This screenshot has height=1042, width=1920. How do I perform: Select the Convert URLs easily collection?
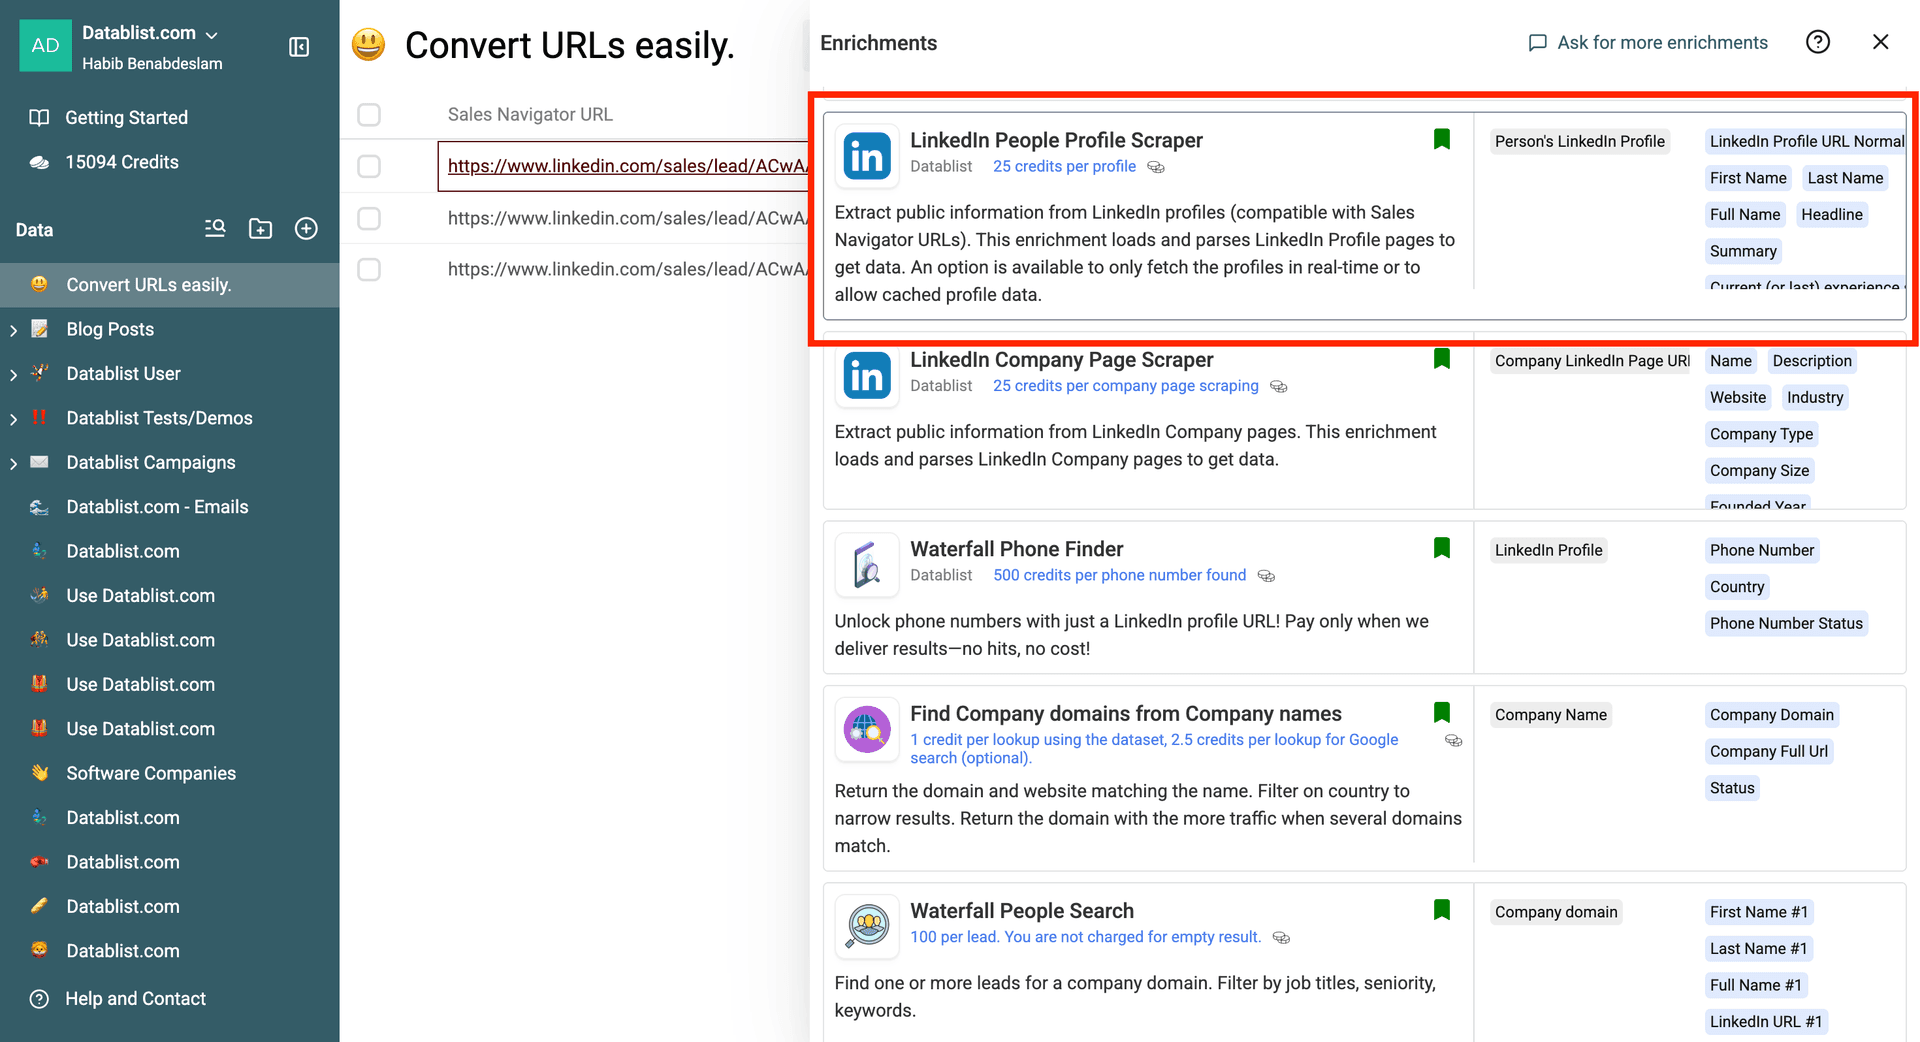pyautogui.click(x=150, y=284)
